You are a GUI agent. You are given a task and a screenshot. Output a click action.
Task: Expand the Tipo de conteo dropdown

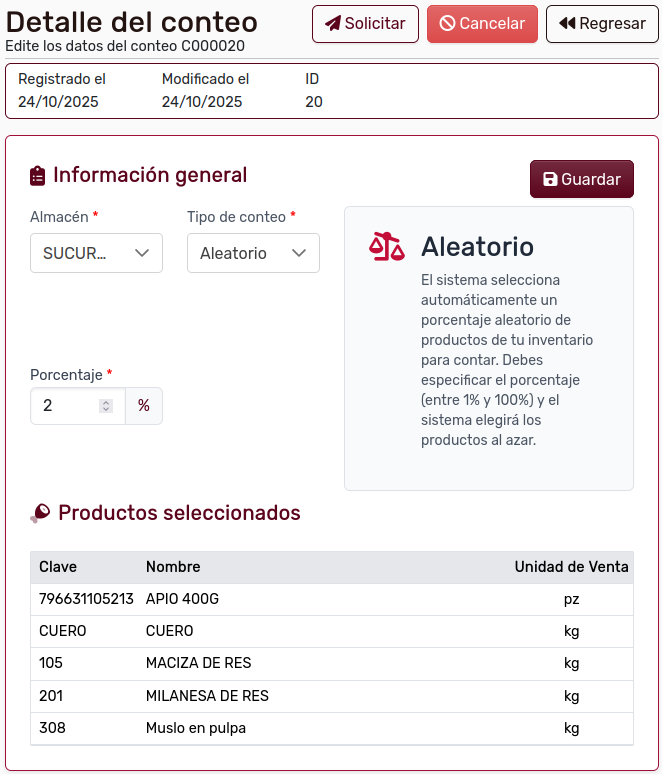253,253
